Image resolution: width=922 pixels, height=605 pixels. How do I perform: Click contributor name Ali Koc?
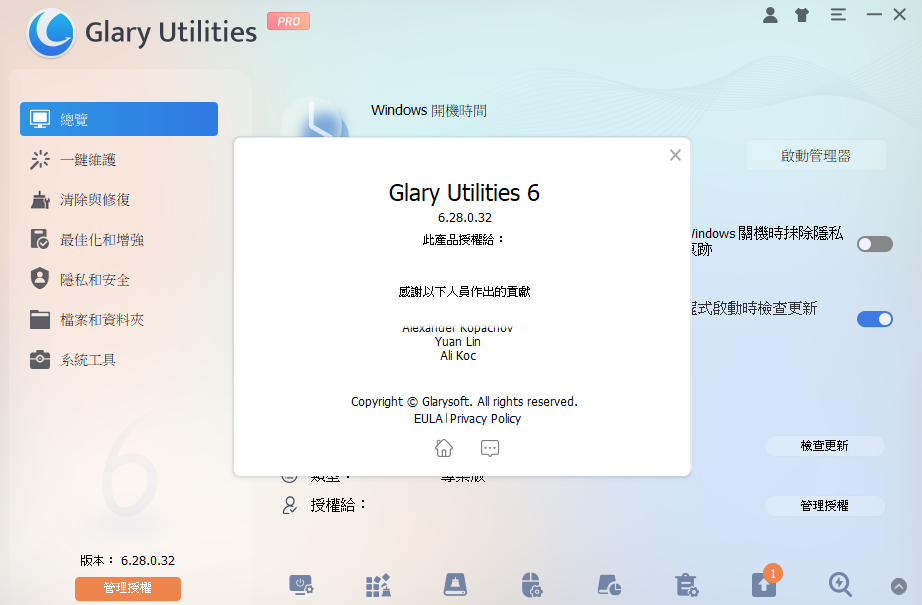(x=458, y=356)
